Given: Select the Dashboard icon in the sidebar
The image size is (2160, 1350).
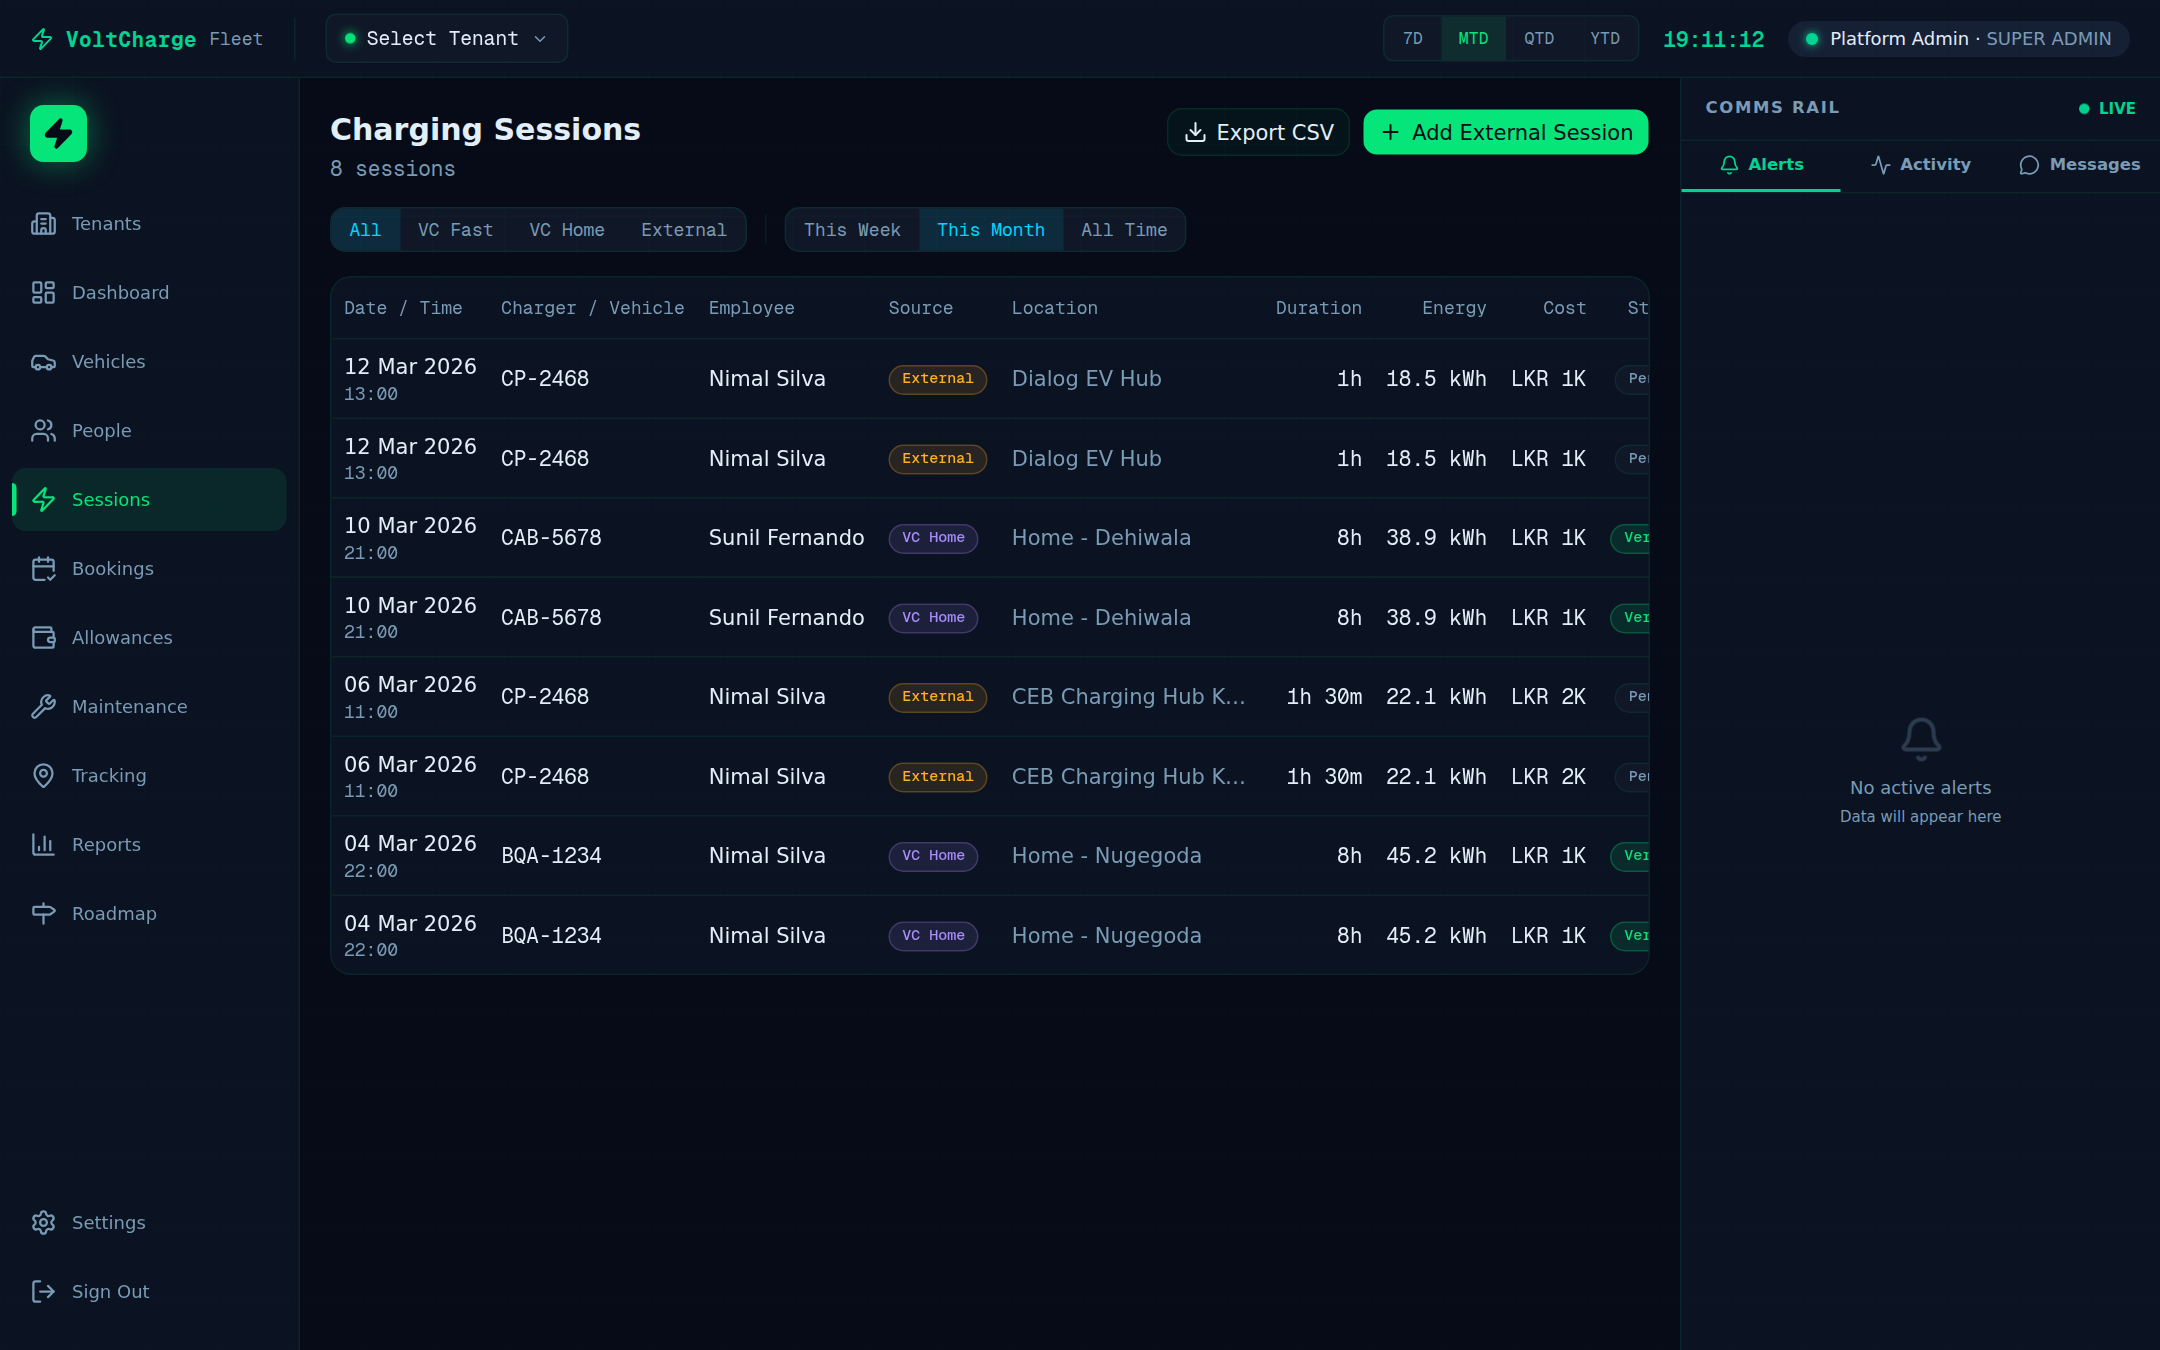Looking at the screenshot, I should pyautogui.click(x=43, y=292).
